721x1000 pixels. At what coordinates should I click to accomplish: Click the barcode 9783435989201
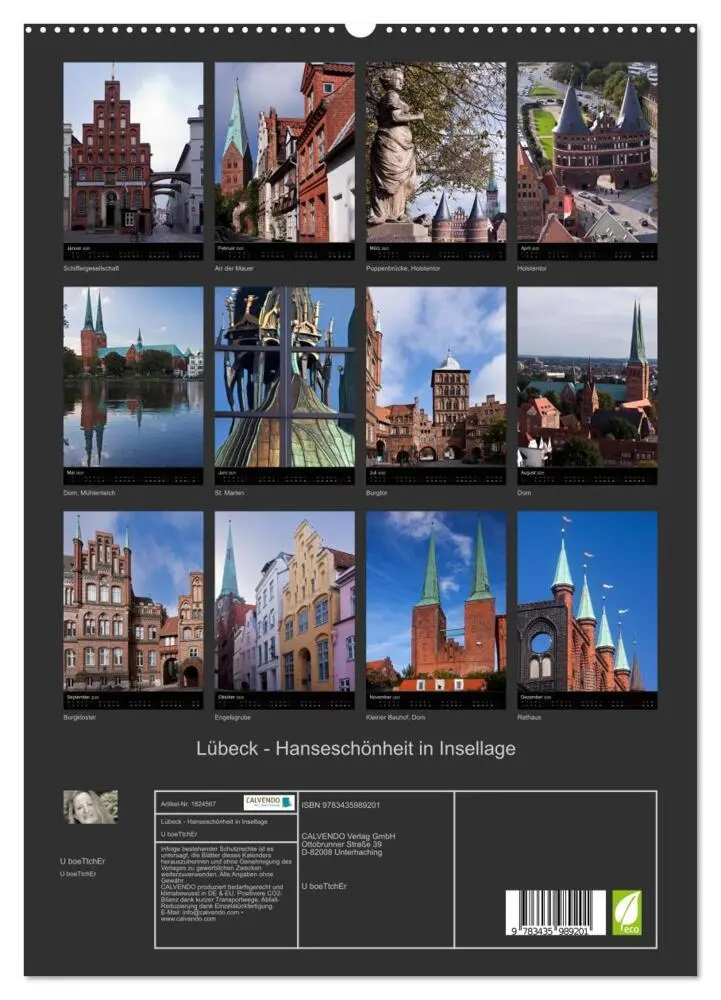pyautogui.click(x=555, y=913)
